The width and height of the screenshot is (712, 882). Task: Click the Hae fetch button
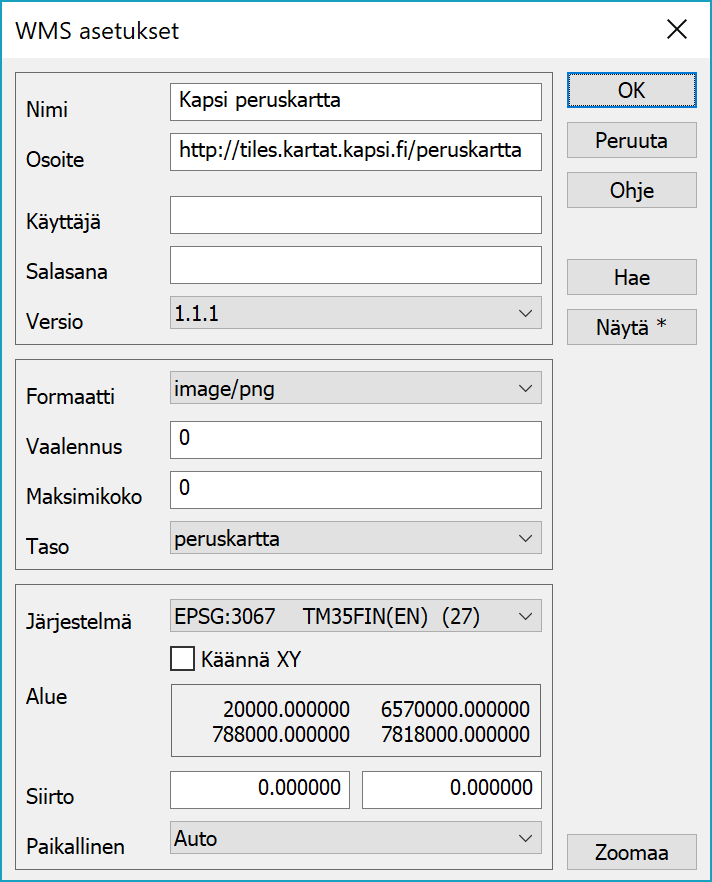click(631, 277)
